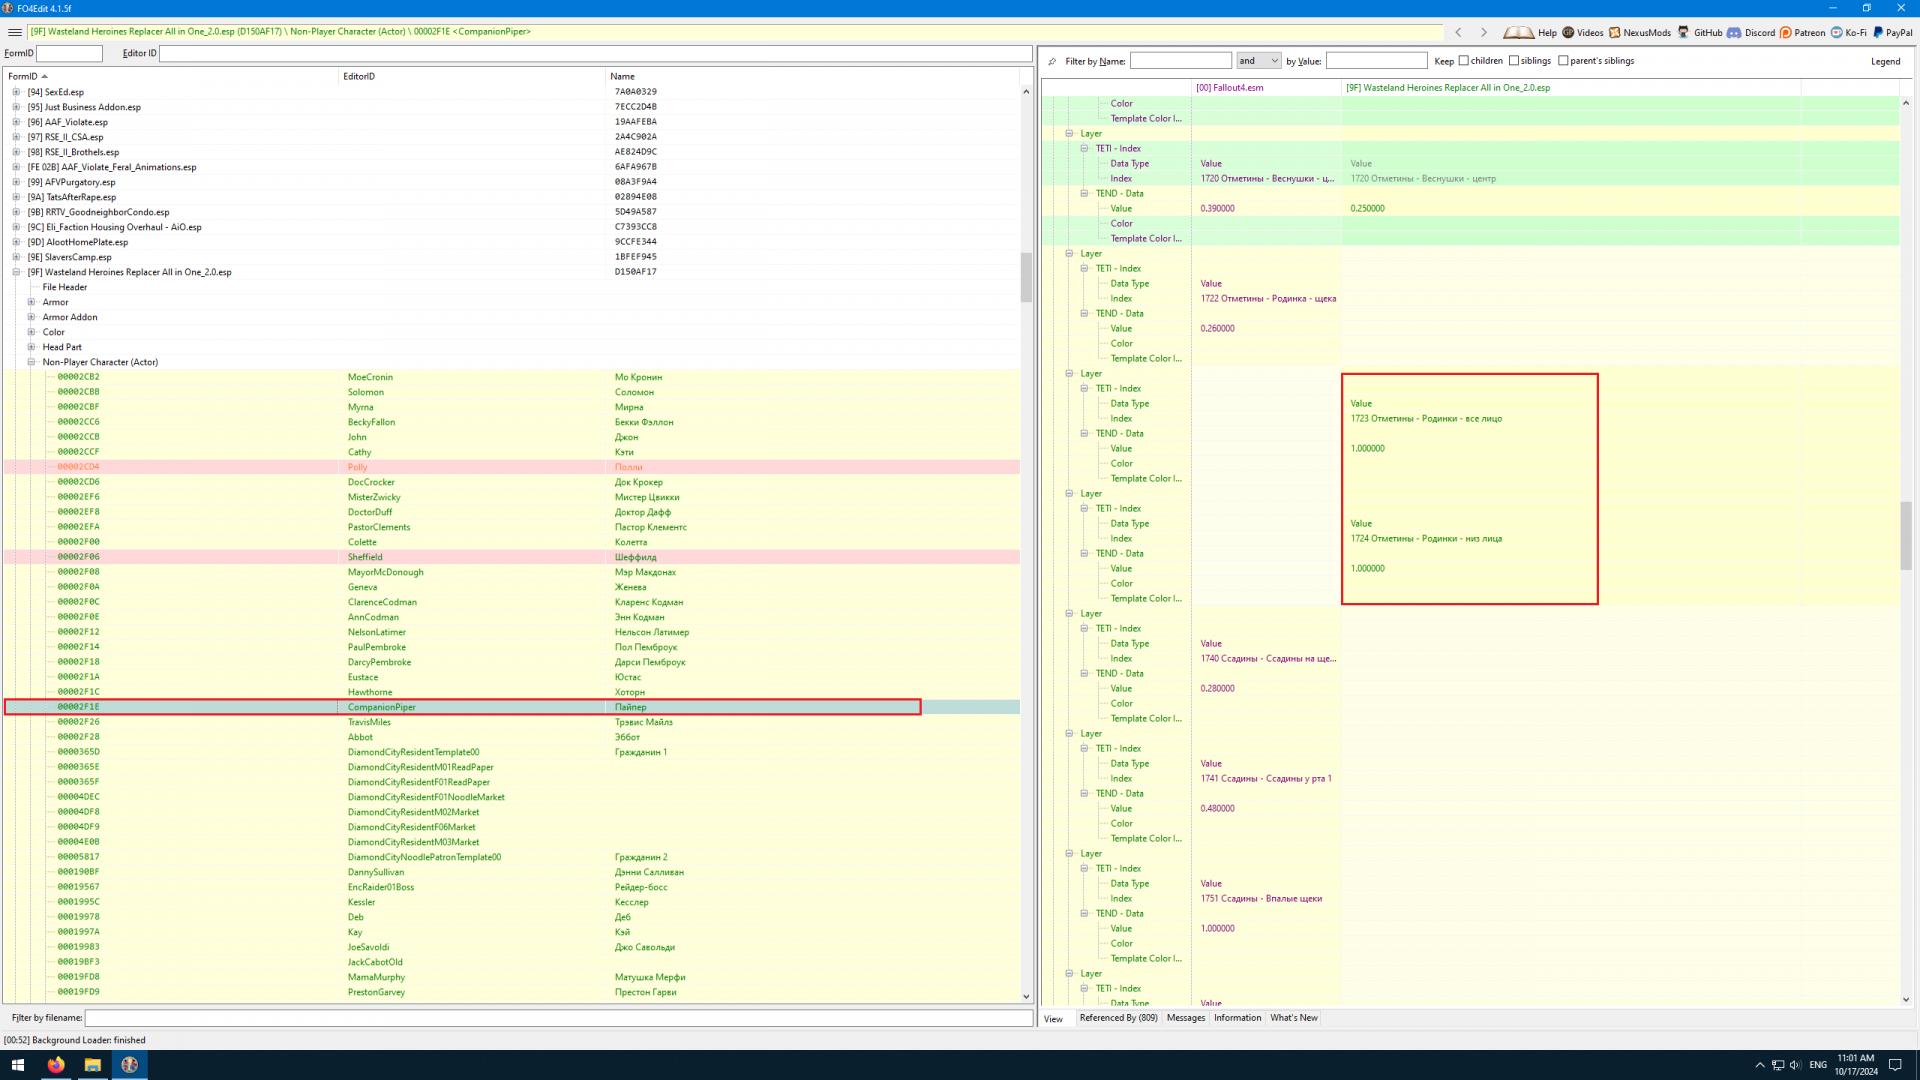Enable the parent's siblings checkbox
This screenshot has height=1080, width=1920.
tap(1563, 61)
